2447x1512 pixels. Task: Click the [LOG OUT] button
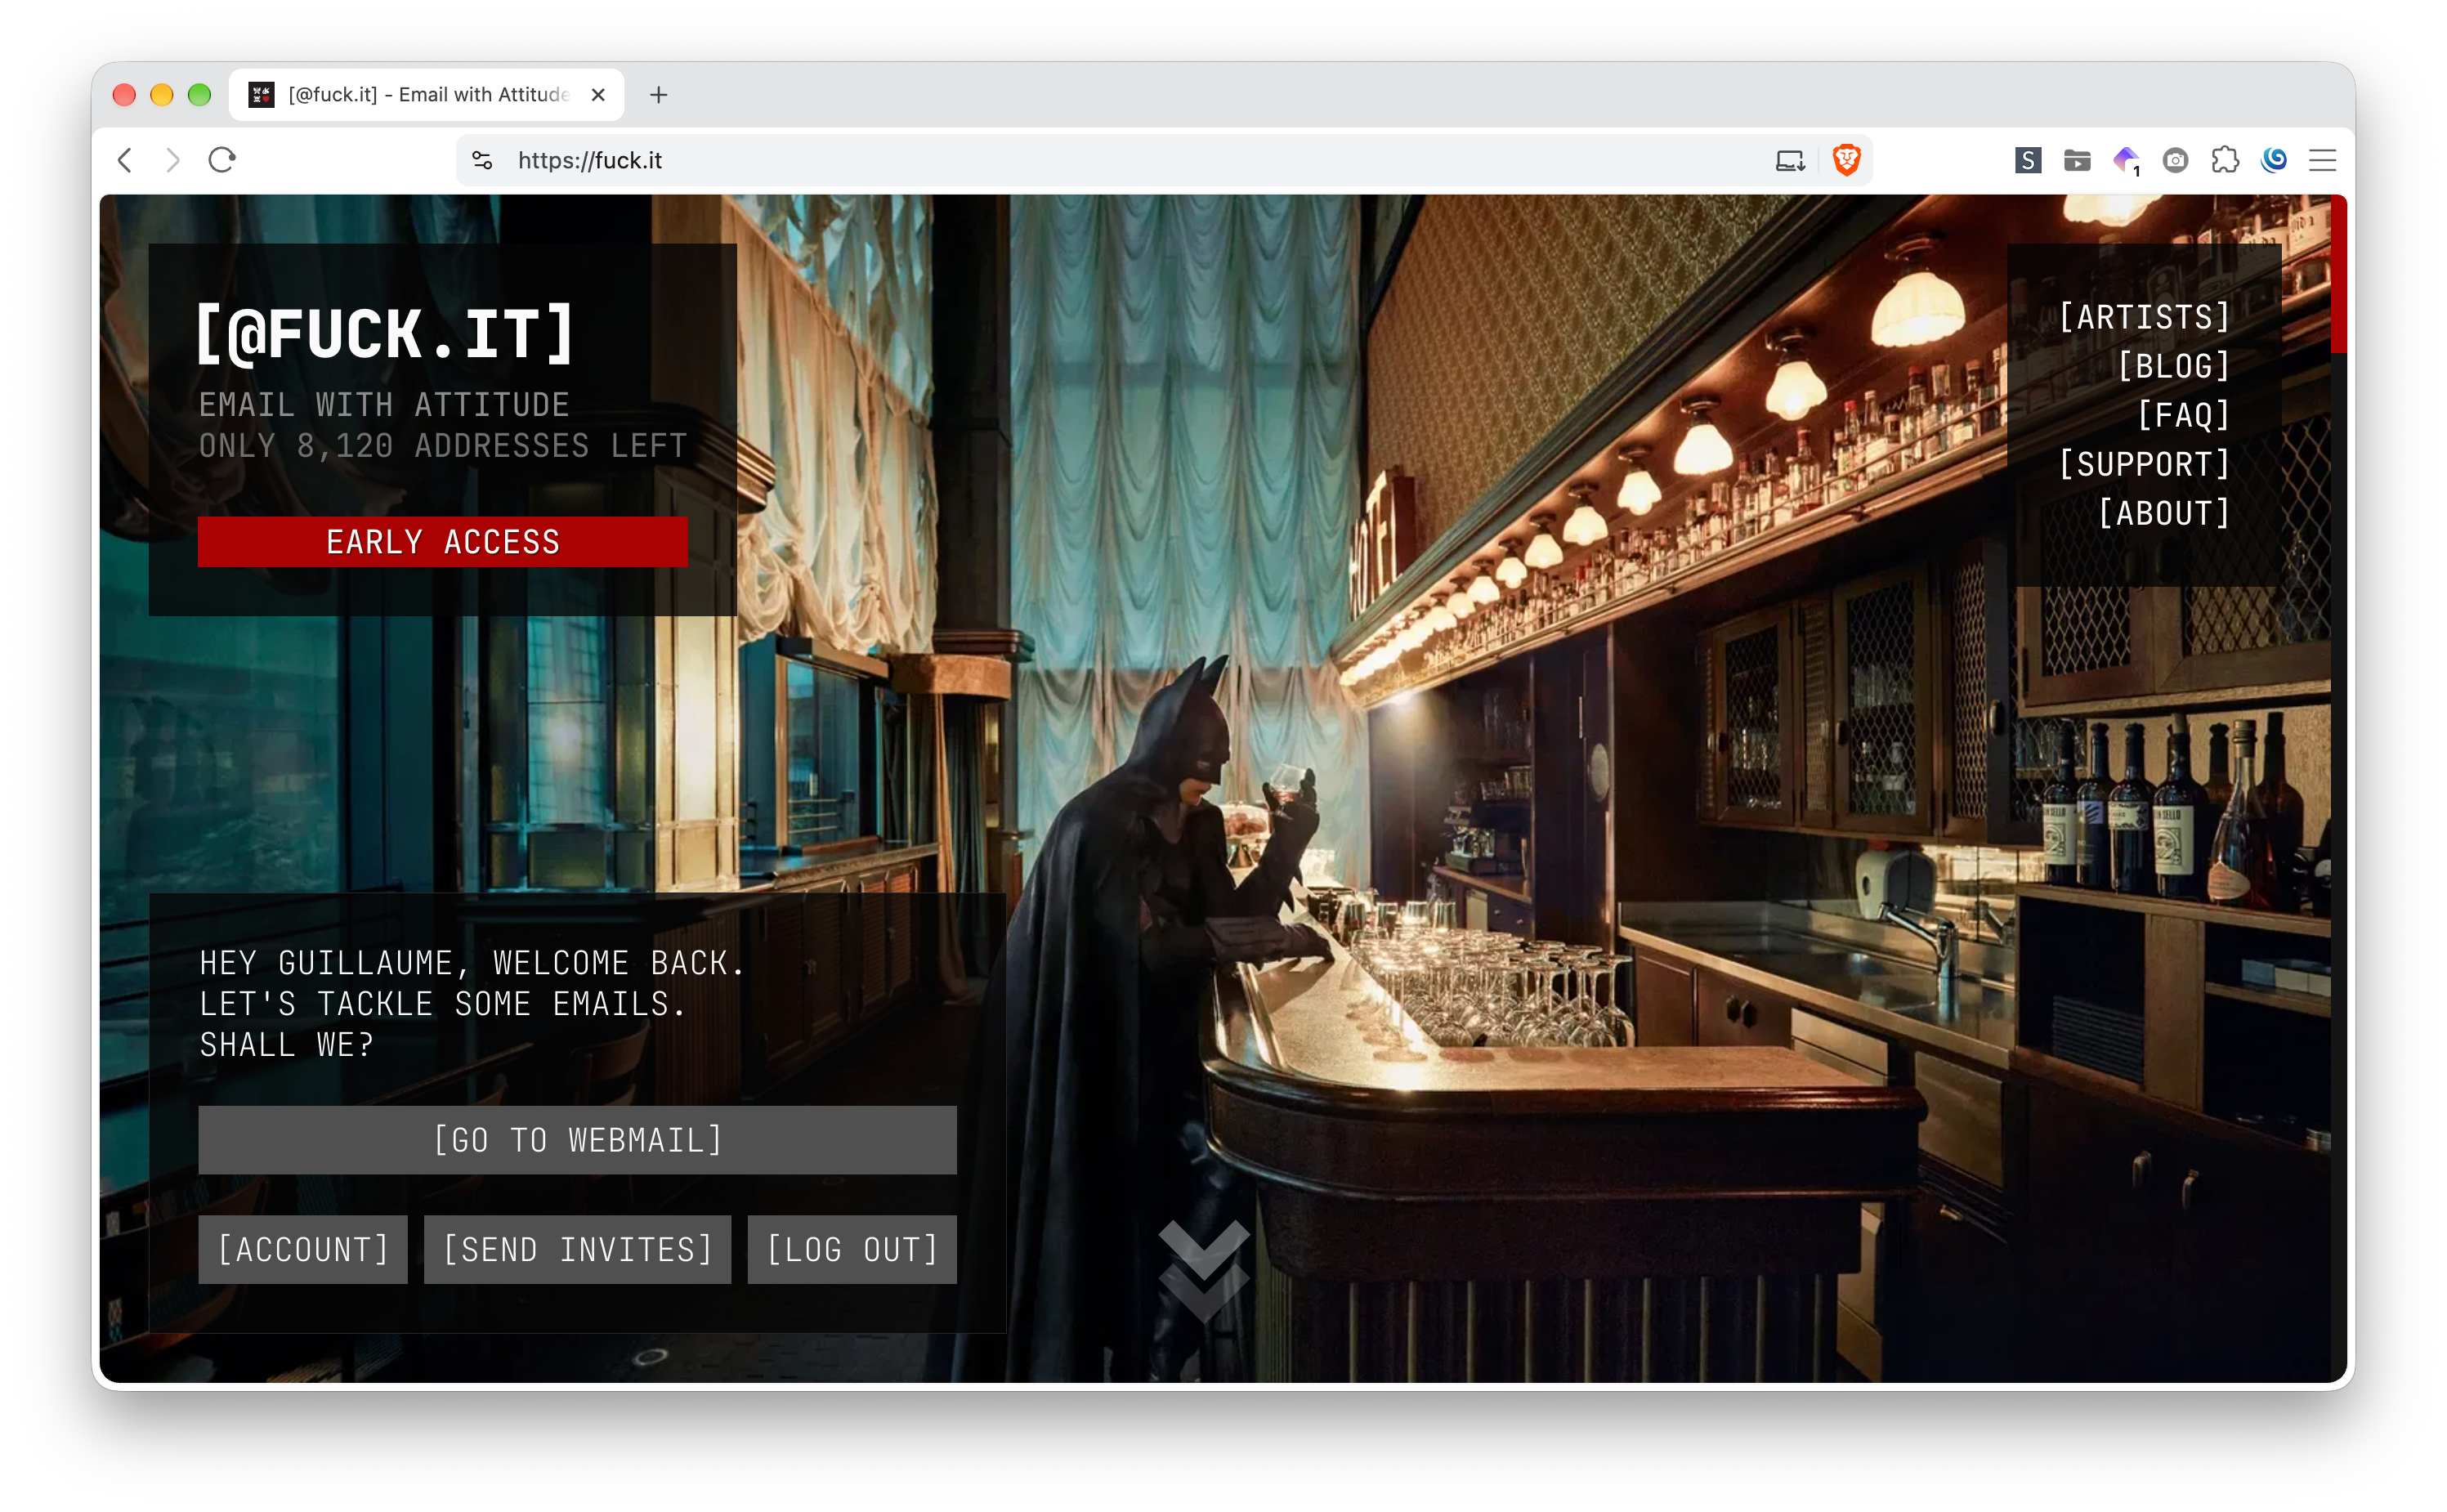click(852, 1250)
